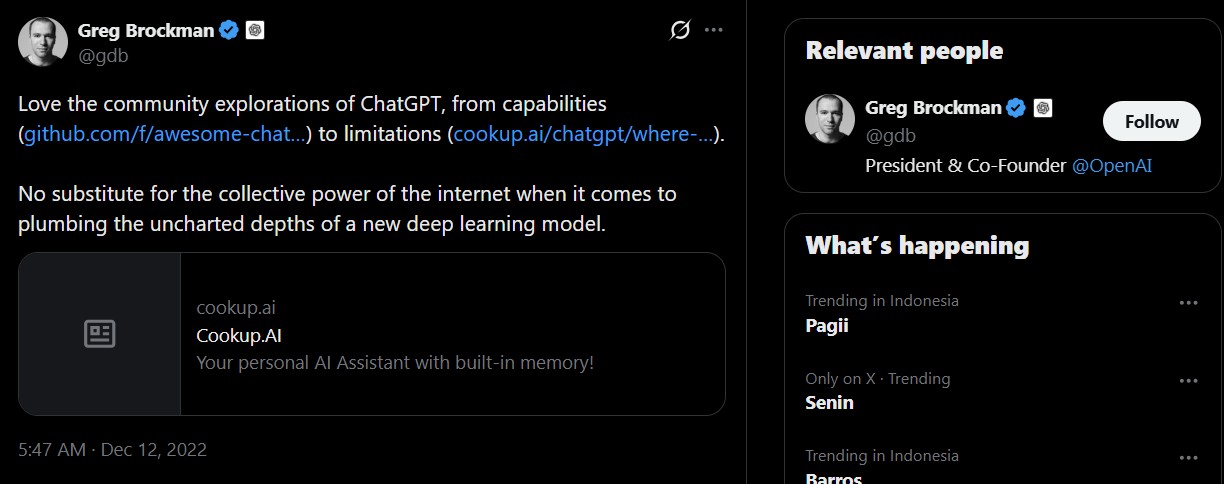Image resolution: width=1224 pixels, height=484 pixels.
Task: Click Greg Brockman's avatar on the tweet
Action: (x=43, y=42)
